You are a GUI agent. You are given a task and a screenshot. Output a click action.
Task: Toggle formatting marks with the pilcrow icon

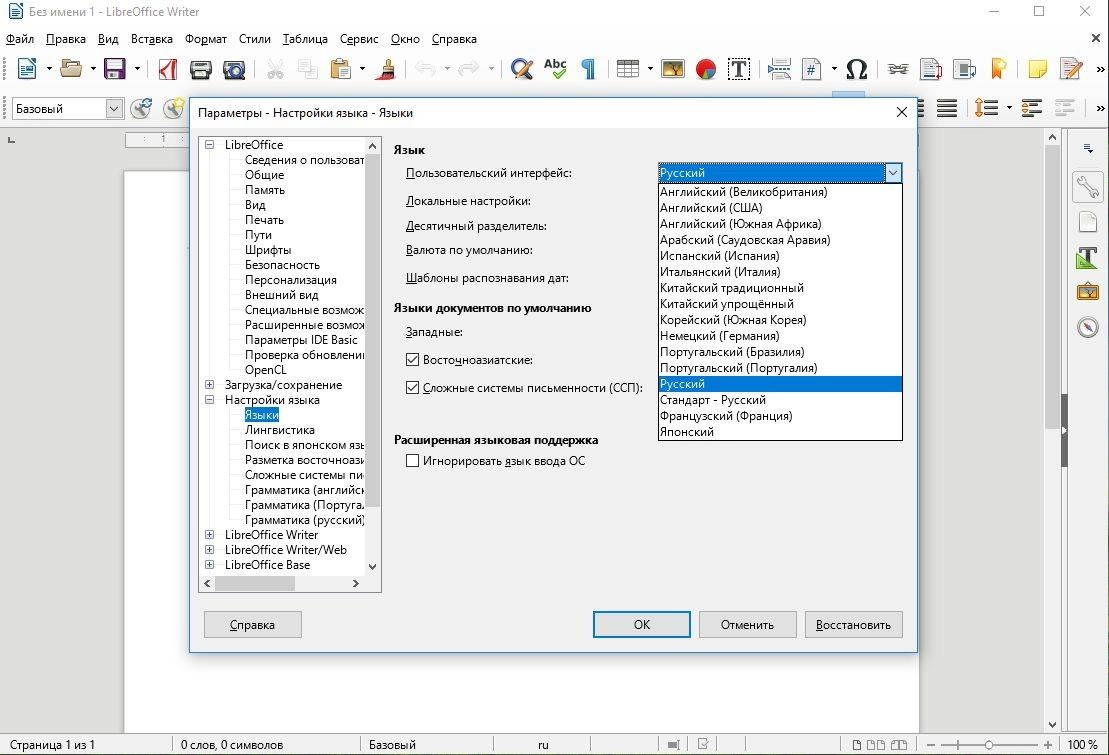coord(588,69)
